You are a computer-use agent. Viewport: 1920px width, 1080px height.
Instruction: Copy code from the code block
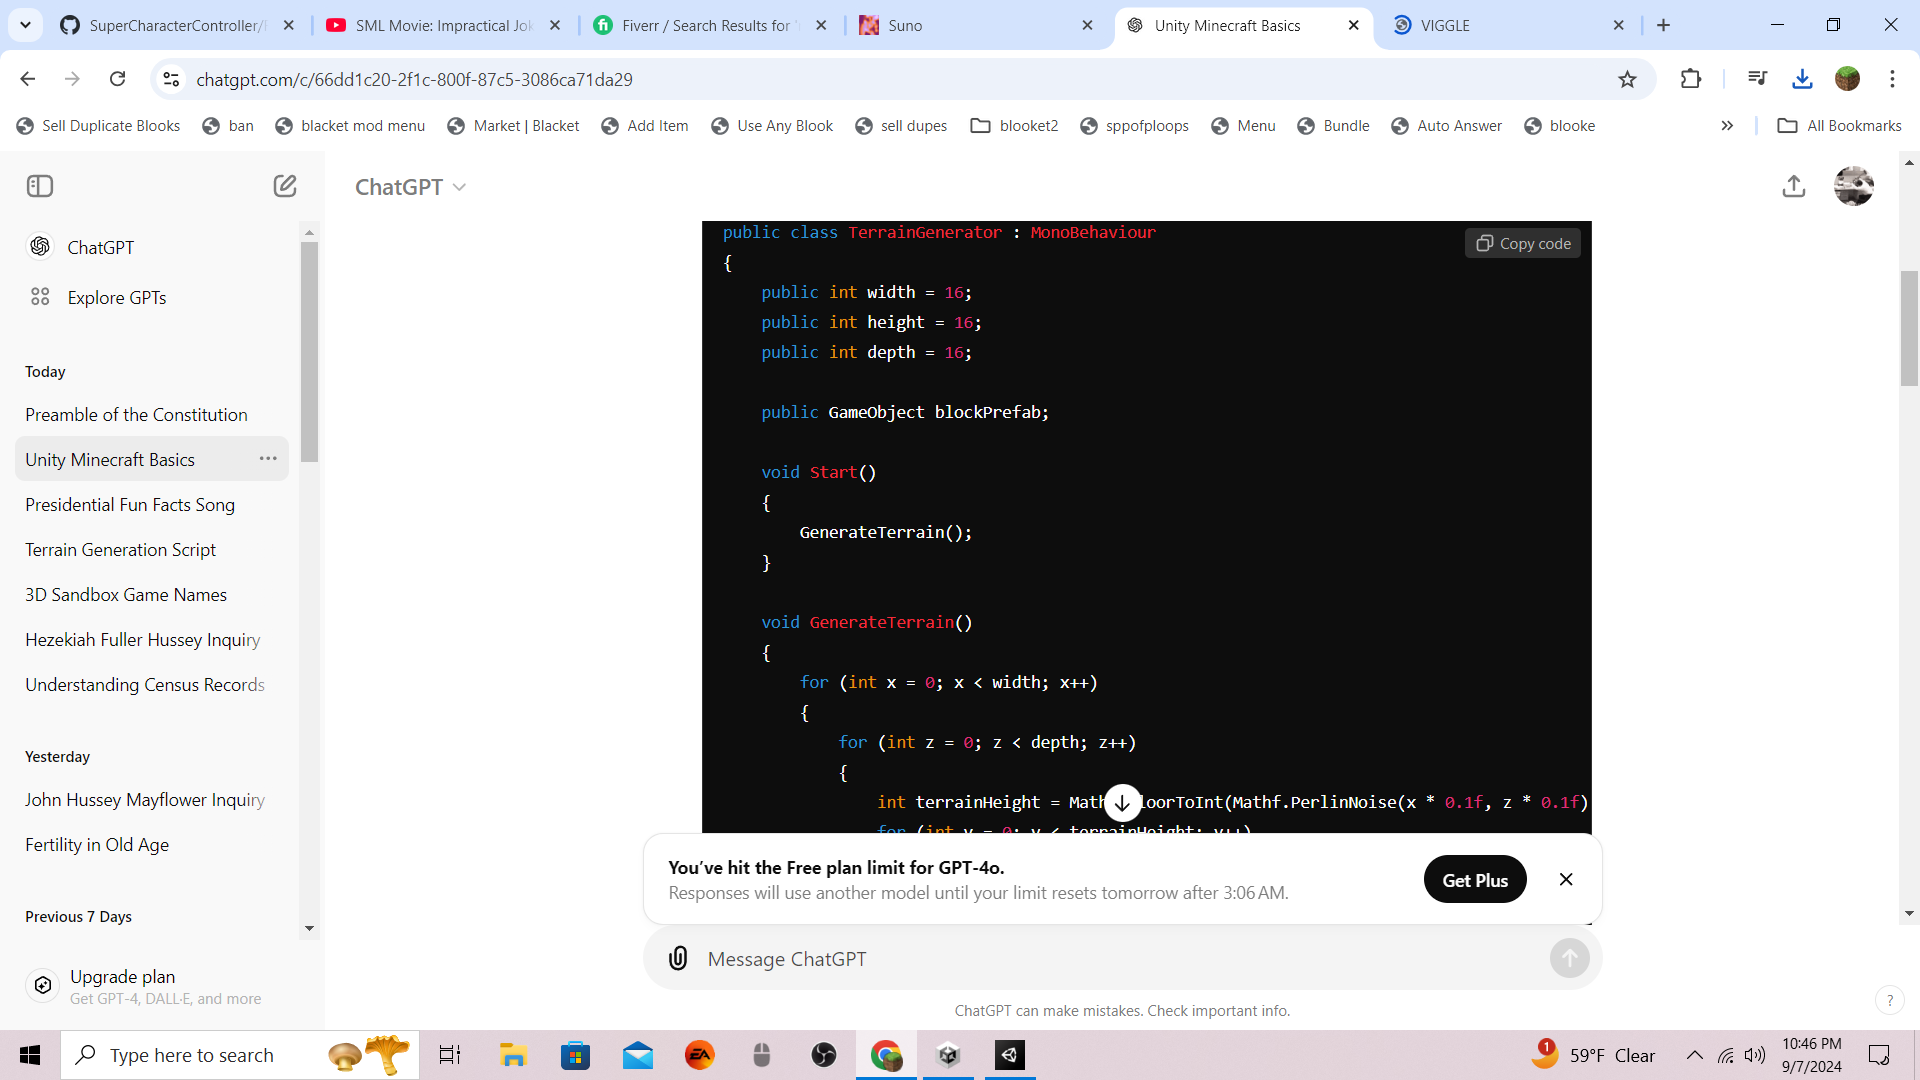click(x=1523, y=244)
